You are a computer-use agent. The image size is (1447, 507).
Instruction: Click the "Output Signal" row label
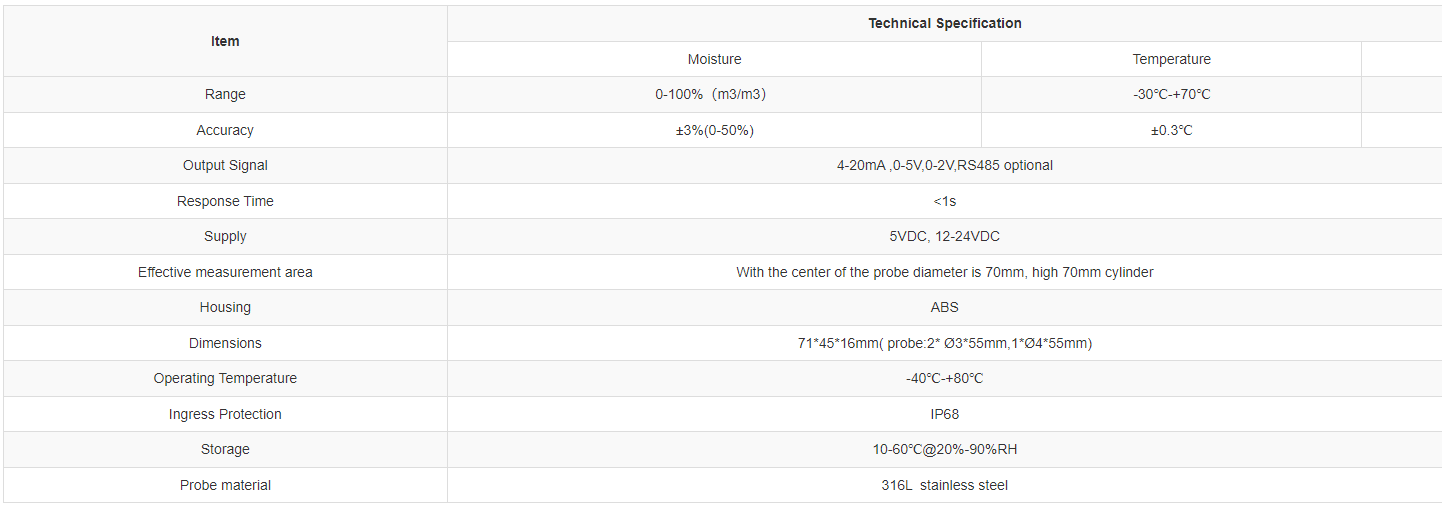(x=225, y=165)
